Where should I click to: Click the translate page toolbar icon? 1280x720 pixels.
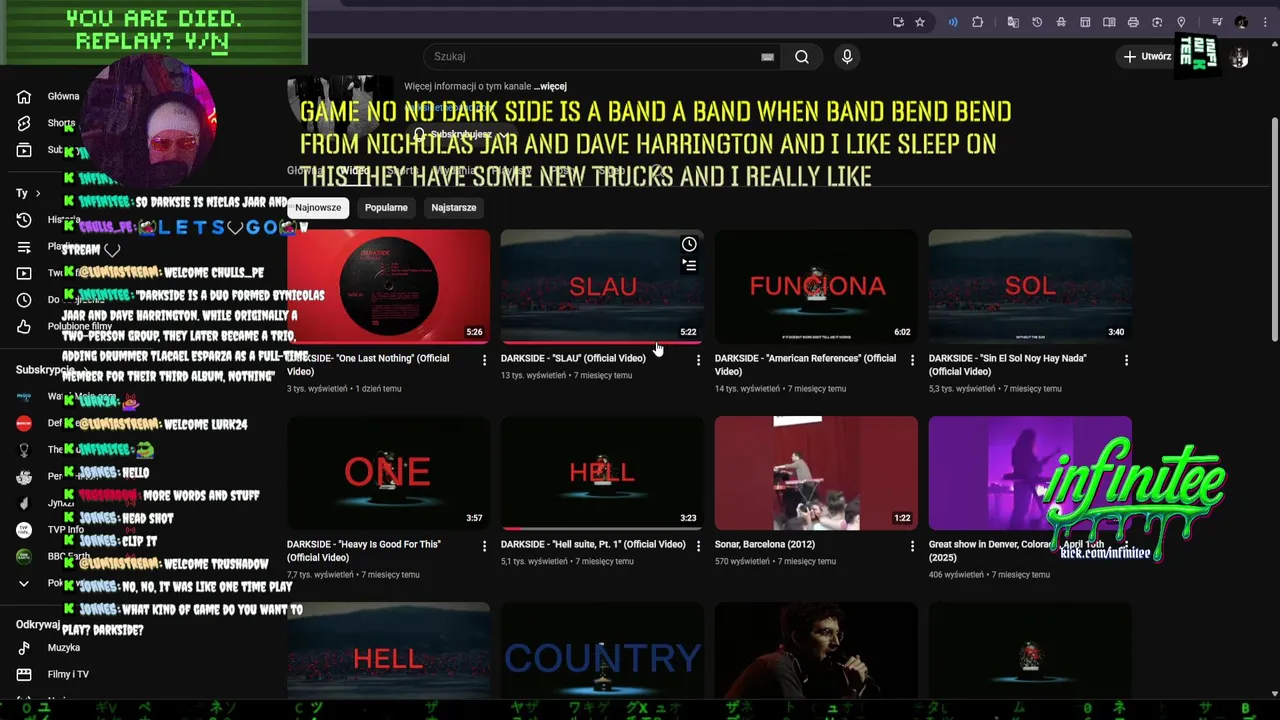tap(1013, 22)
